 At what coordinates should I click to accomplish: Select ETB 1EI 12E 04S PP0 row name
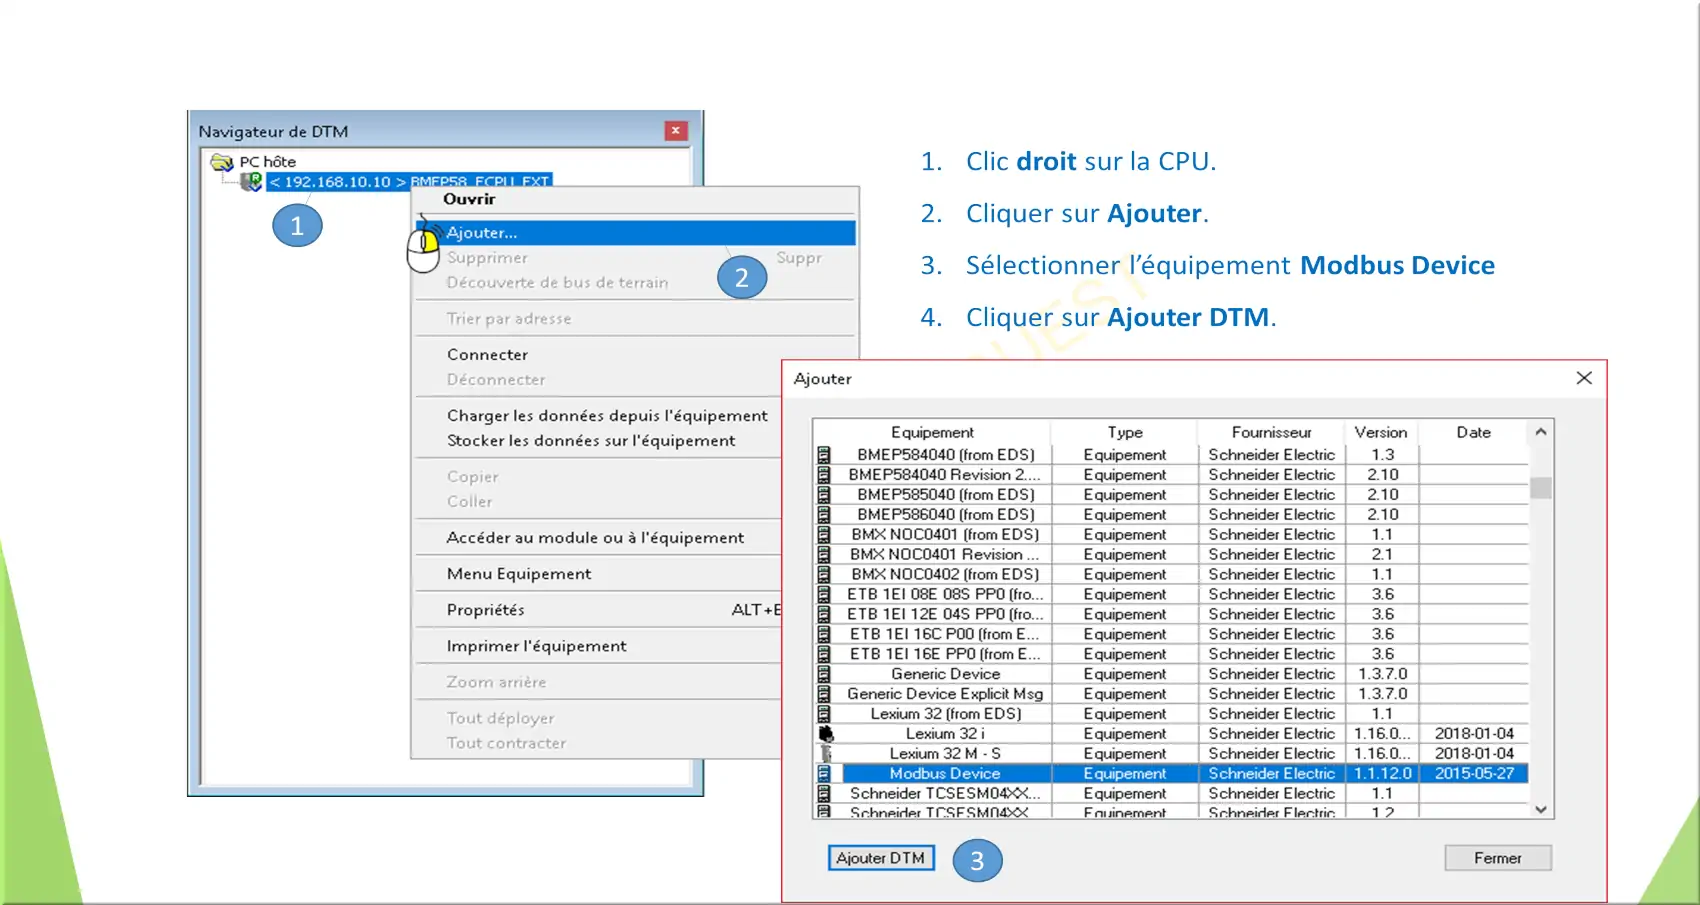[x=945, y=614]
